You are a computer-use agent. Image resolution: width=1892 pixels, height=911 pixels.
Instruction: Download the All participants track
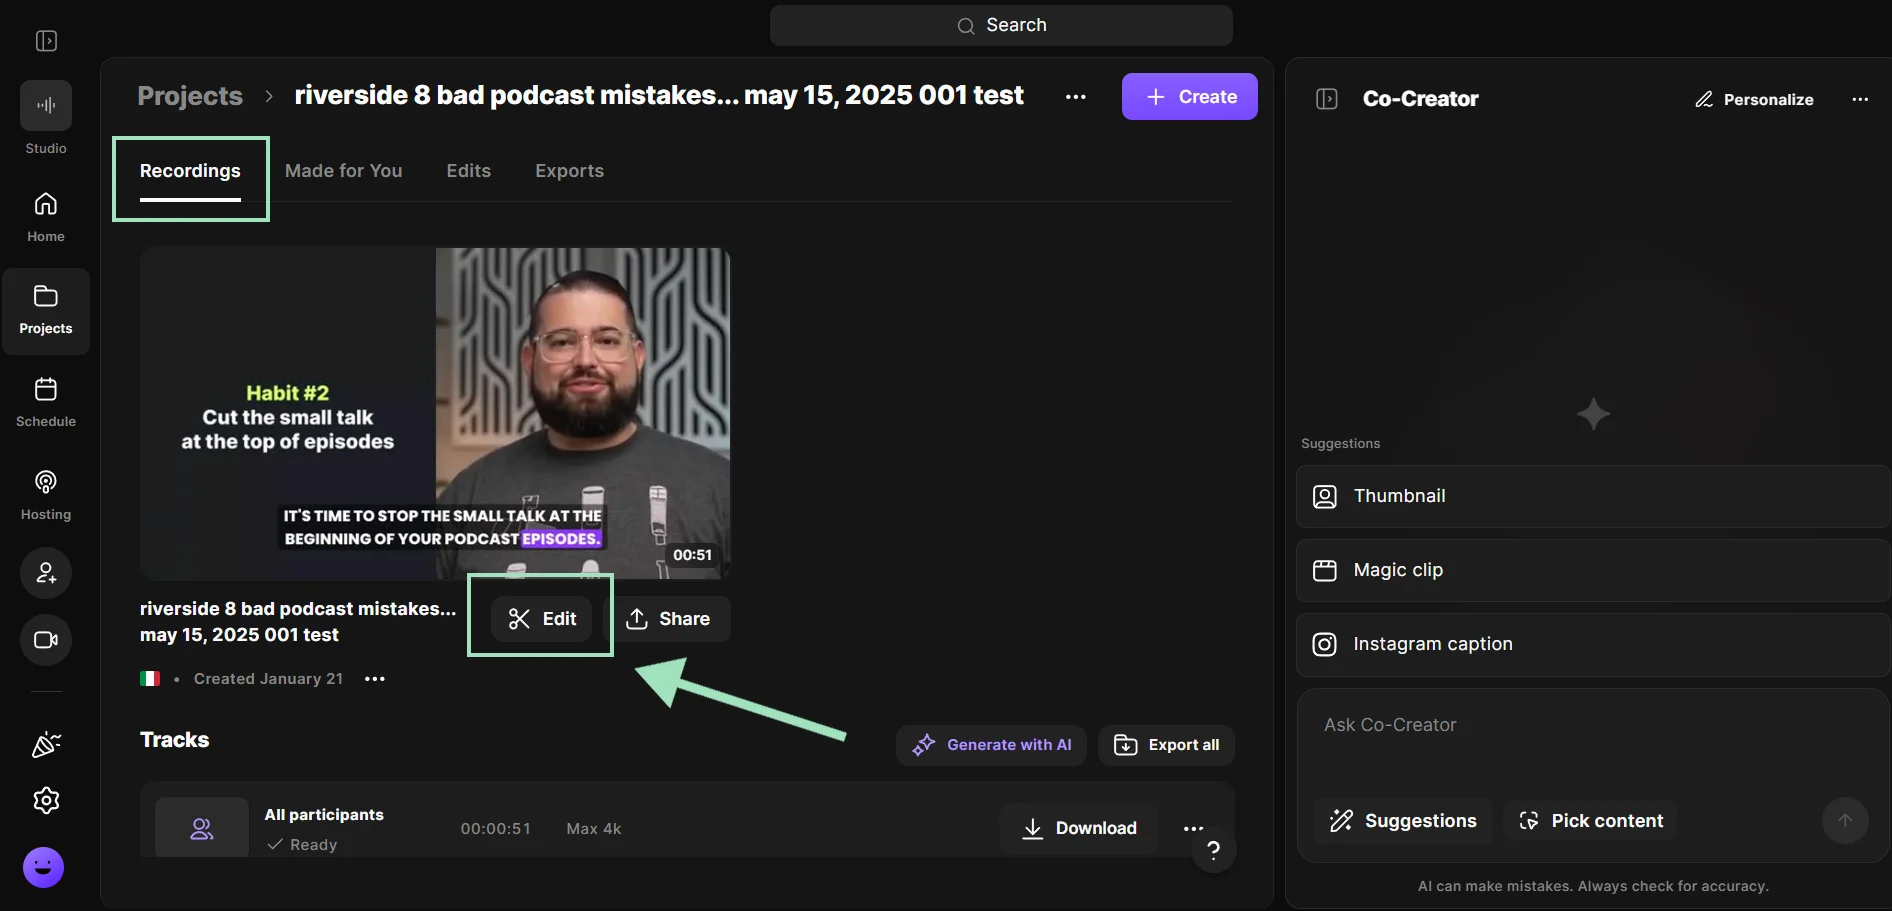pyautogui.click(x=1079, y=828)
